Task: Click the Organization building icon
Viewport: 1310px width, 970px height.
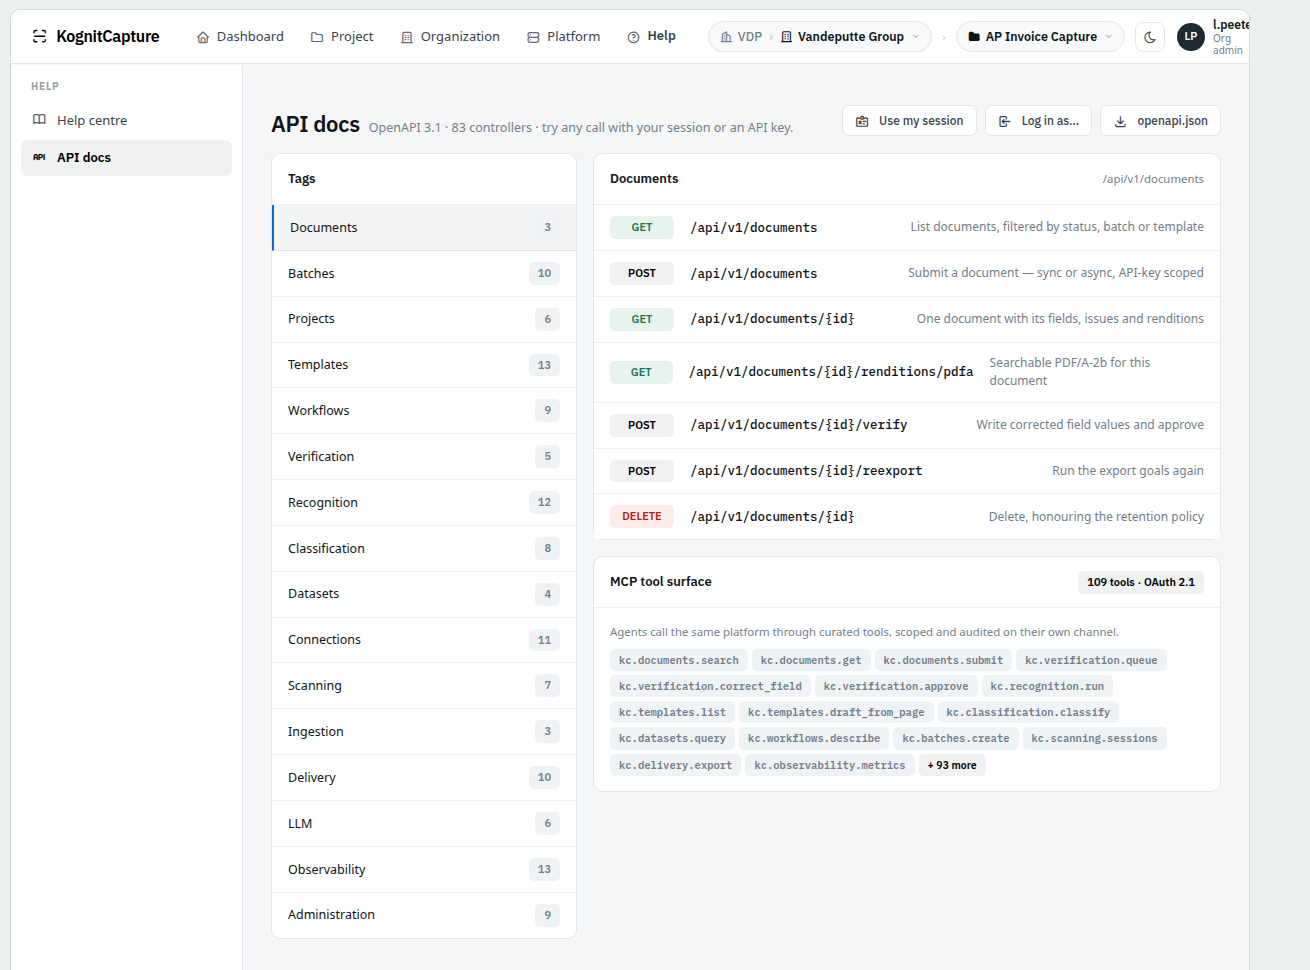Action: [x=407, y=37]
